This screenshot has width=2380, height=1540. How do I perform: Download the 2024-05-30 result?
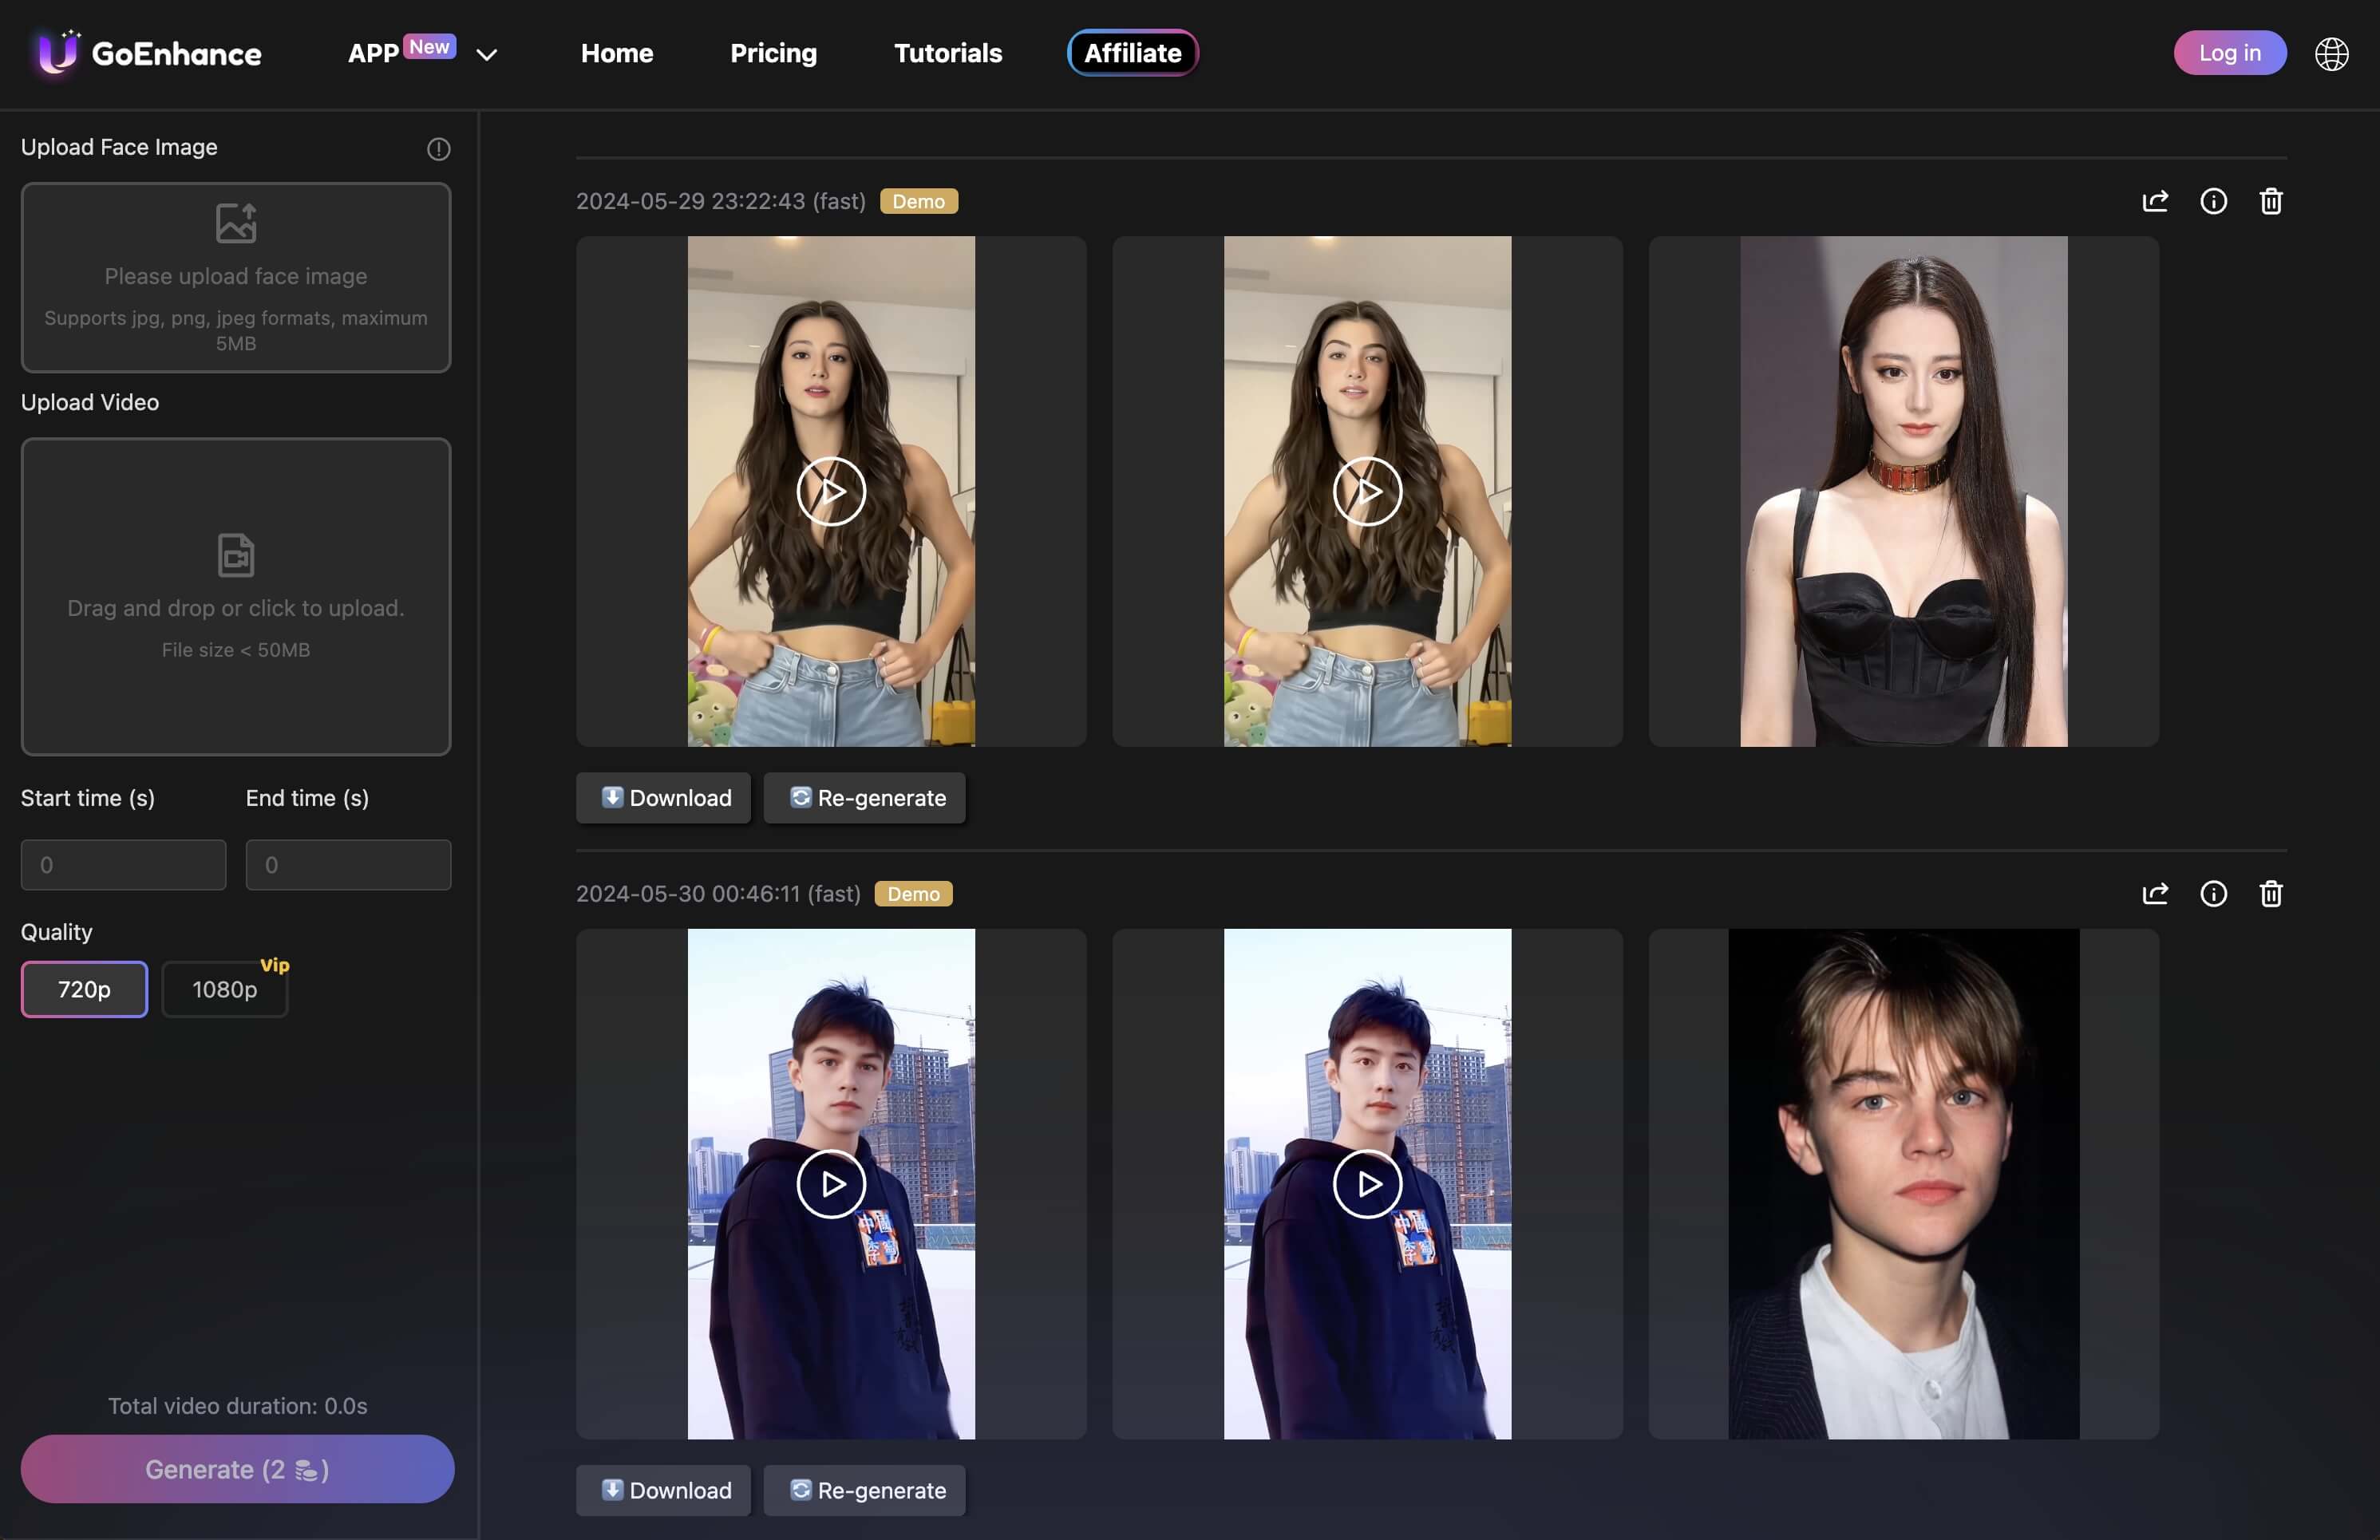[x=663, y=1490]
